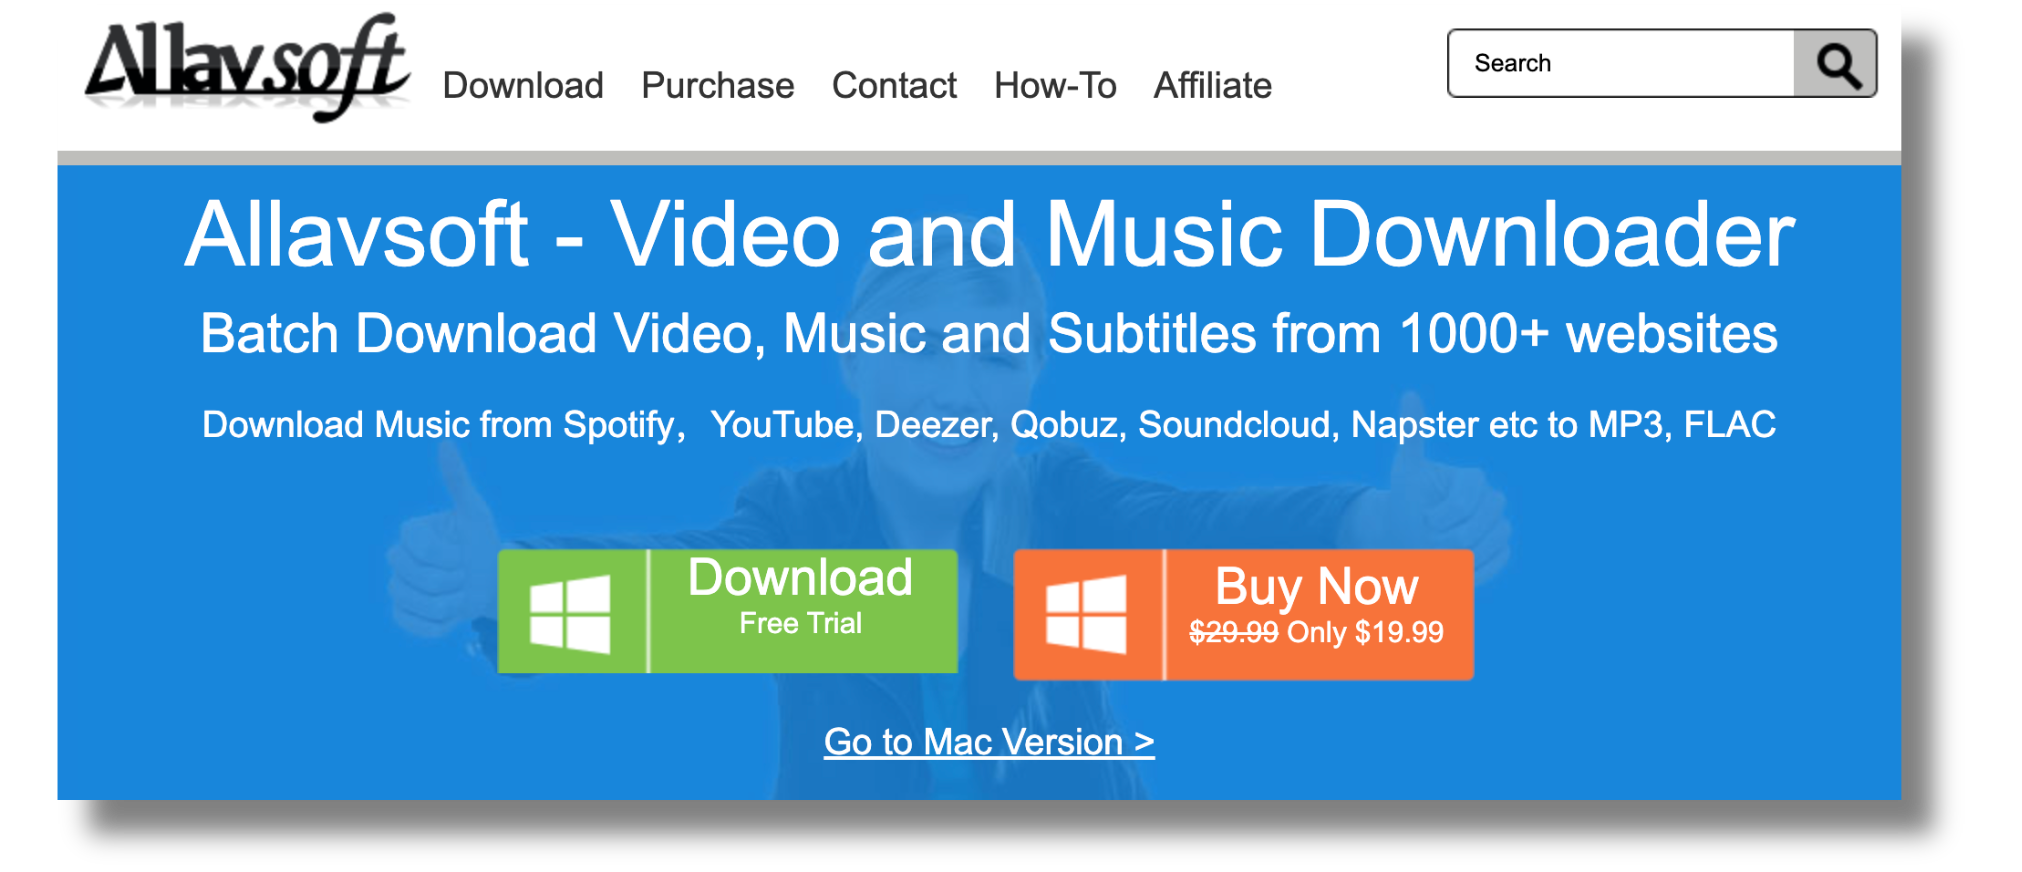Follow Go to Mac Version link
Image resolution: width=2022 pixels, height=872 pixels.
[989, 742]
